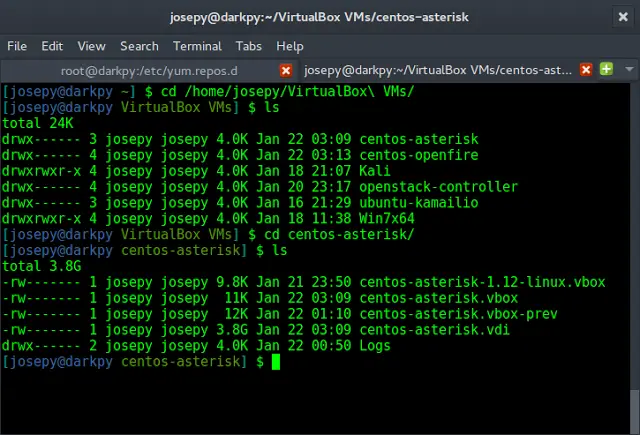Switch to josepy@darkpy centos-ast tab
Image resolution: width=640 pixels, height=435 pixels.
(438, 70)
